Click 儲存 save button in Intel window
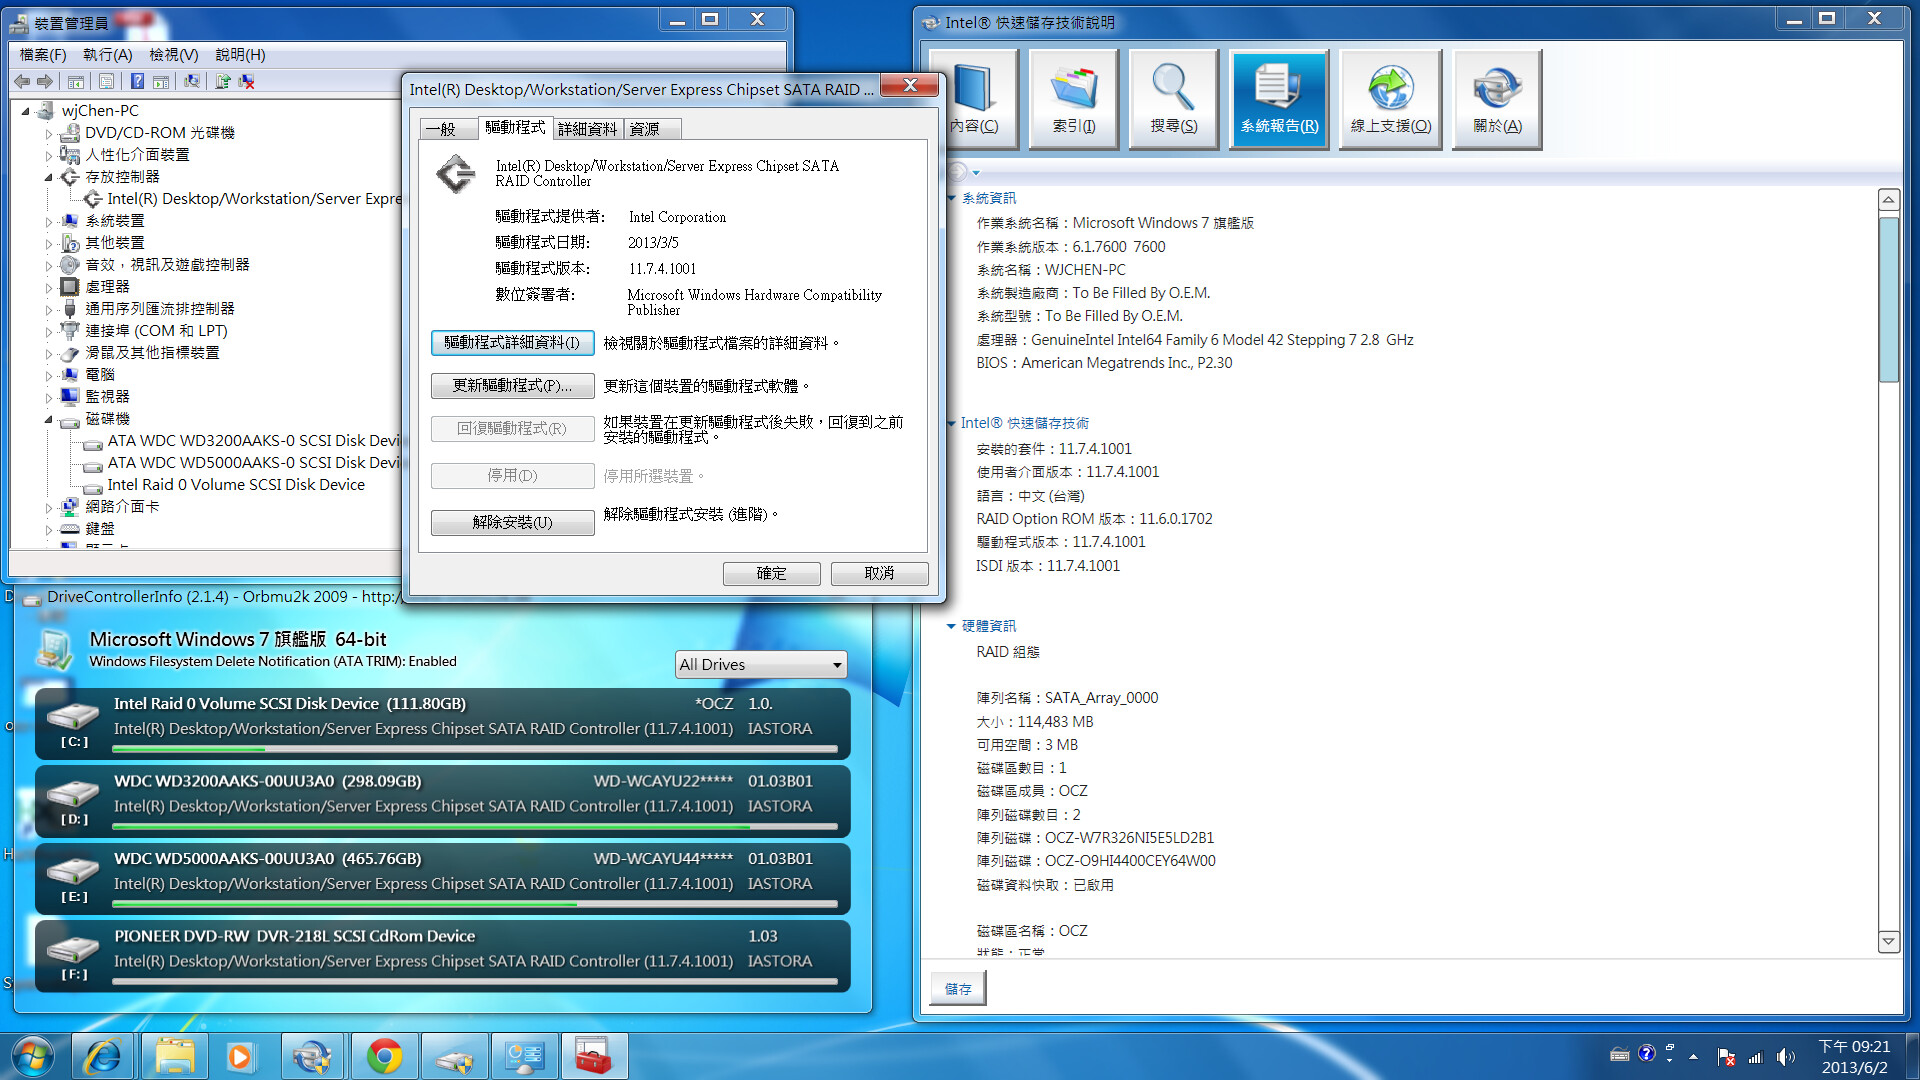This screenshot has width=1920, height=1080. [958, 989]
